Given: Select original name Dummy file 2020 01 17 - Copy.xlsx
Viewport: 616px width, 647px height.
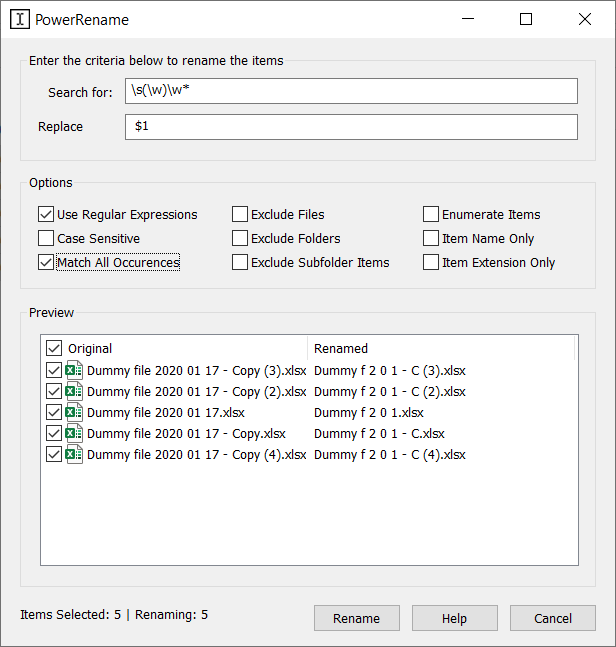Looking at the screenshot, I should point(186,434).
